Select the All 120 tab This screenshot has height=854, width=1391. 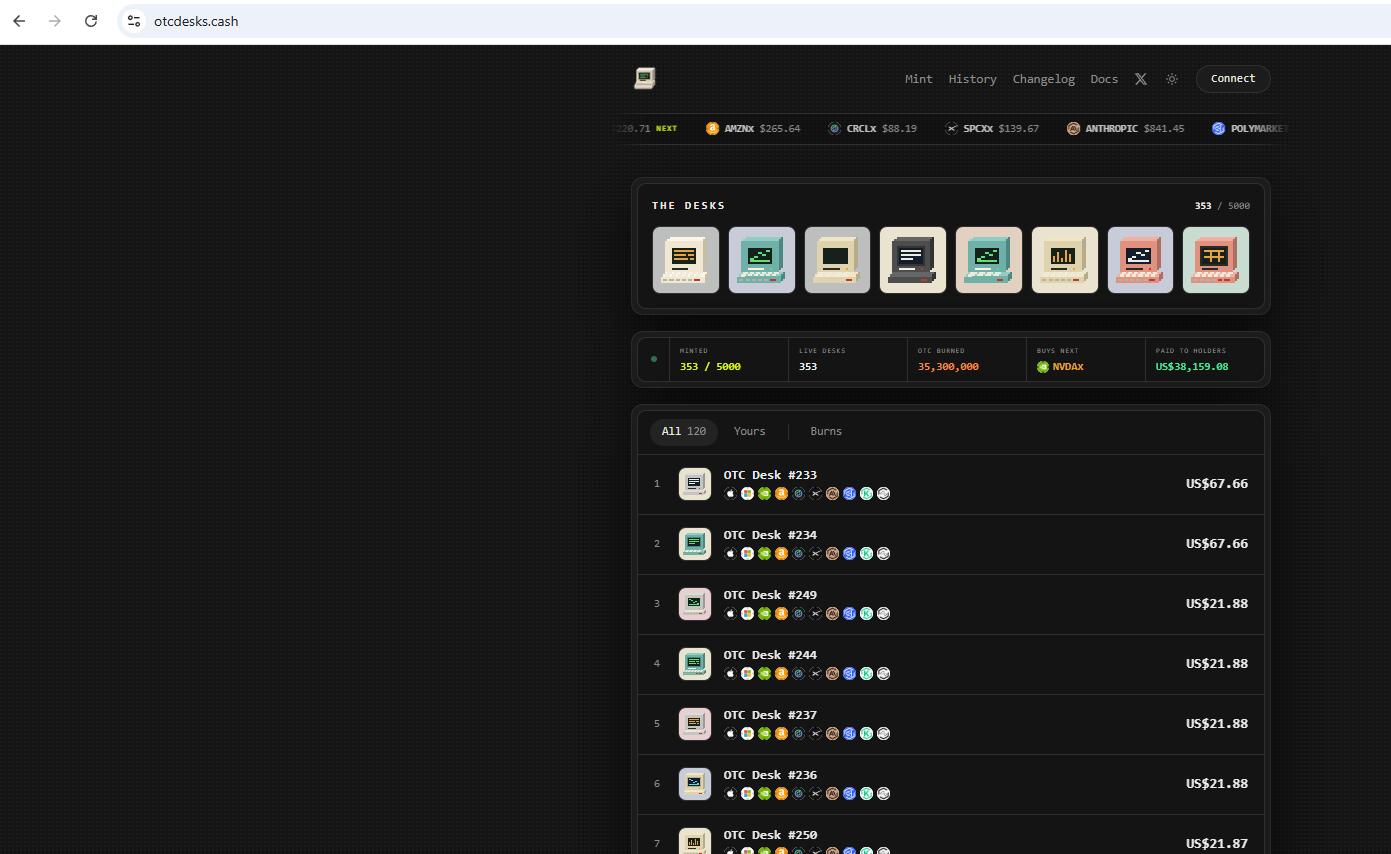684,431
